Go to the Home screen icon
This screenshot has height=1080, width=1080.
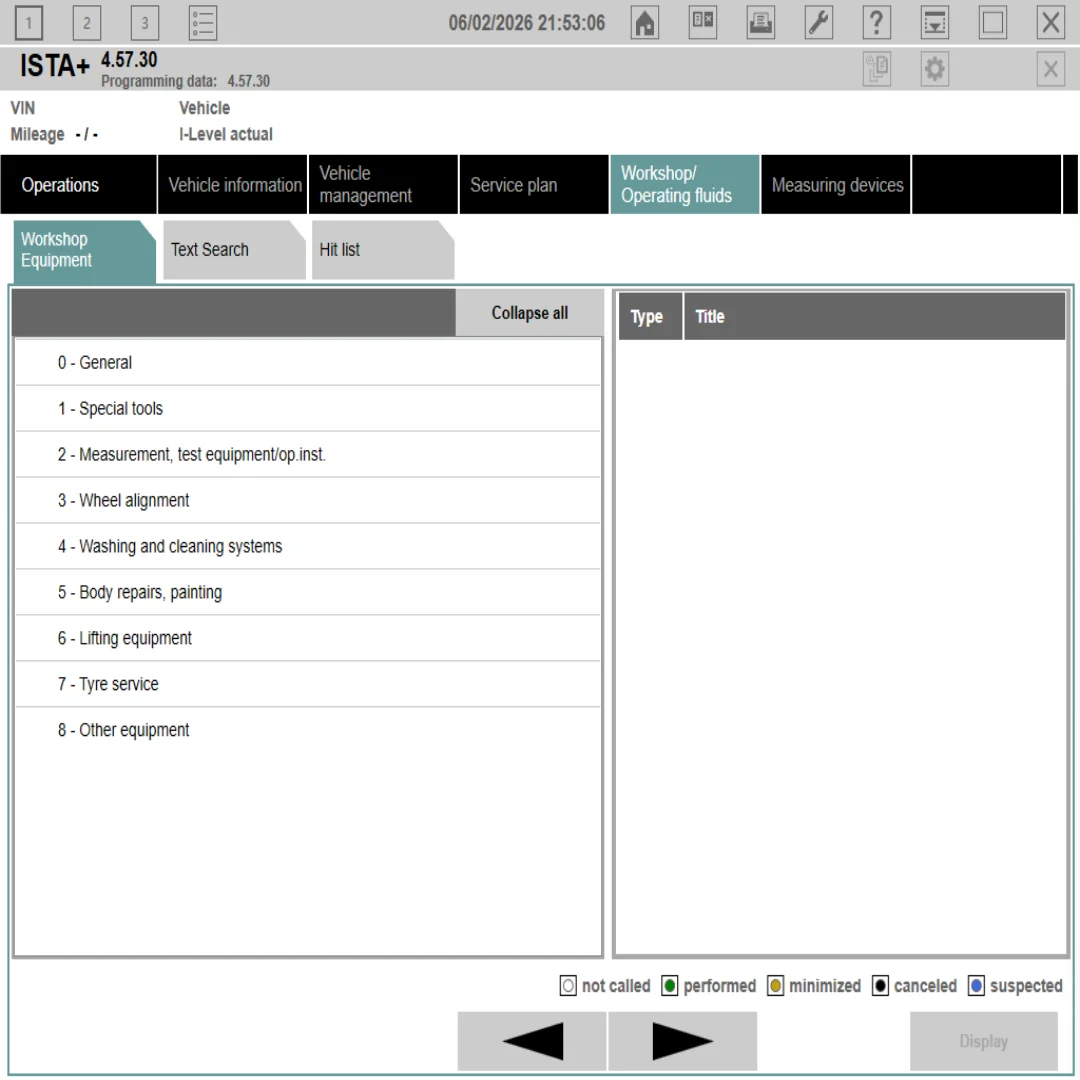(x=645, y=23)
